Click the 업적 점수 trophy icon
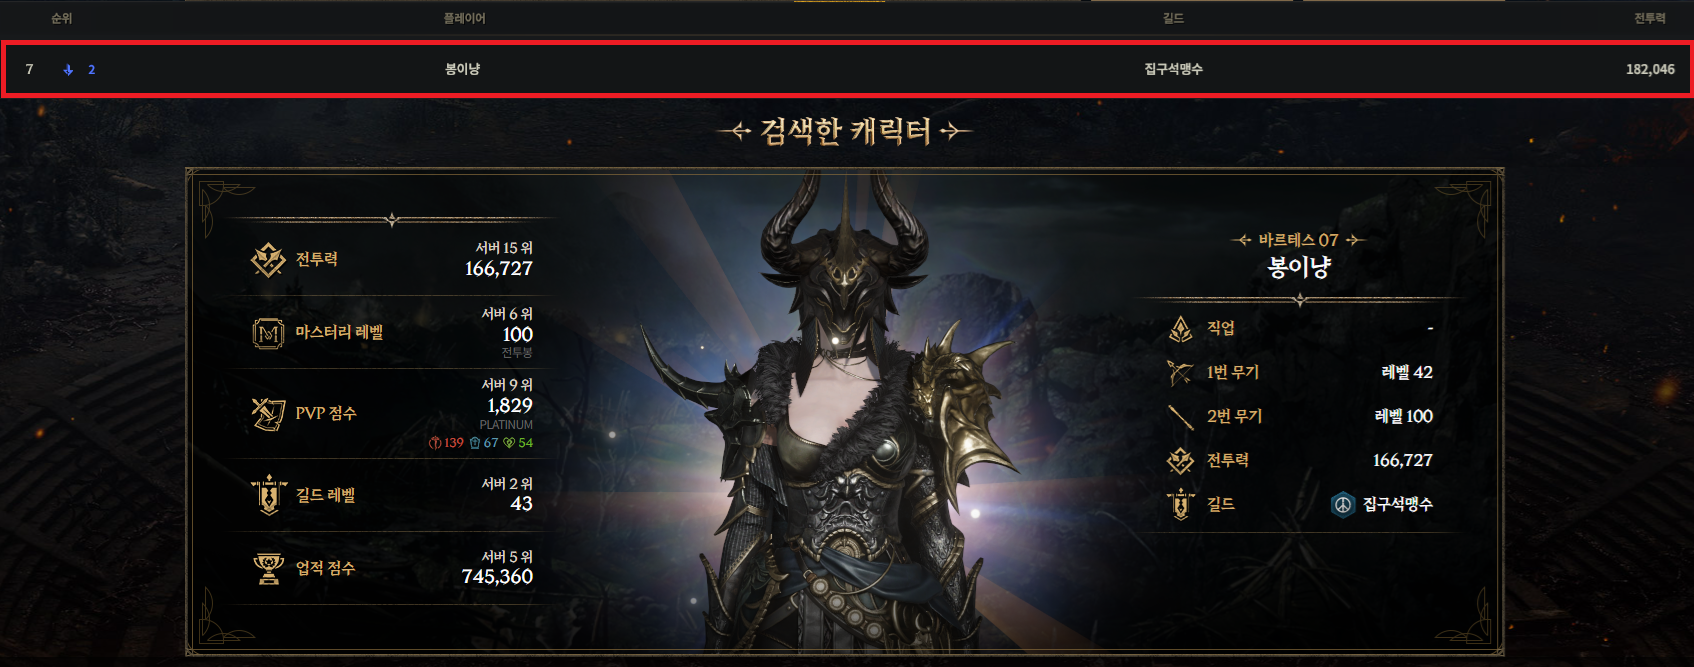The width and height of the screenshot is (1694, 667). click(x=268, y=568)
